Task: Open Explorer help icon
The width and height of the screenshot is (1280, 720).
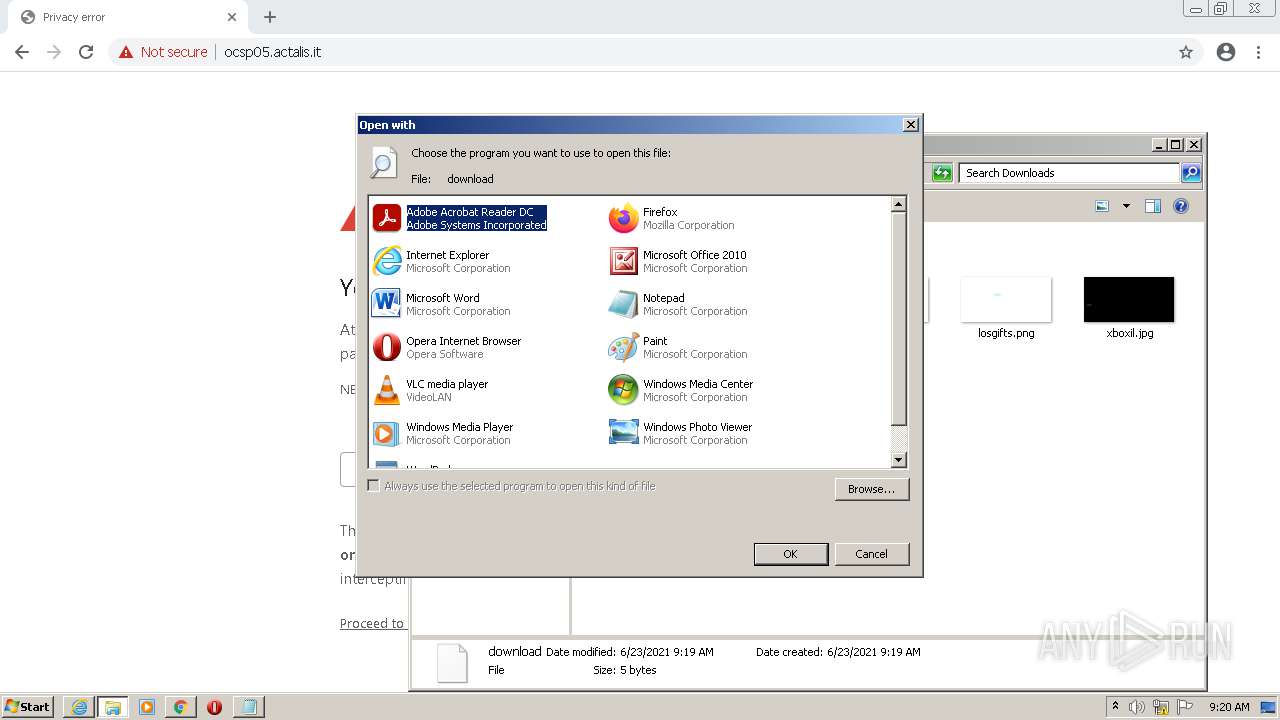Action: 1181,206
